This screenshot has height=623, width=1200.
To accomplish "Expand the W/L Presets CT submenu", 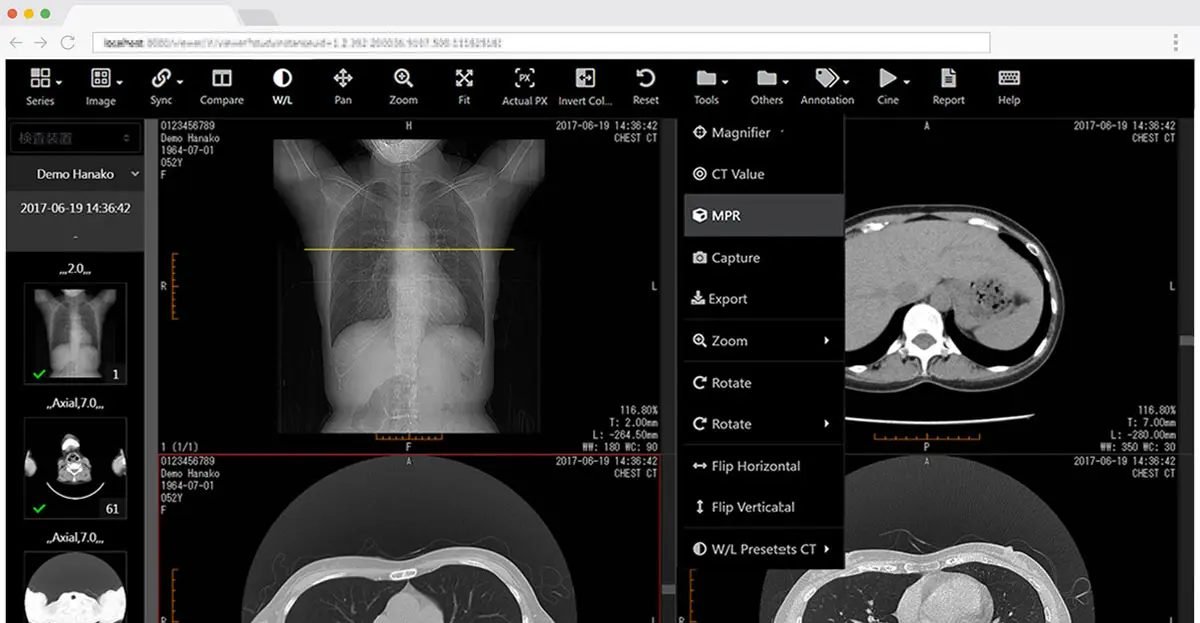I will click(763, 549).
